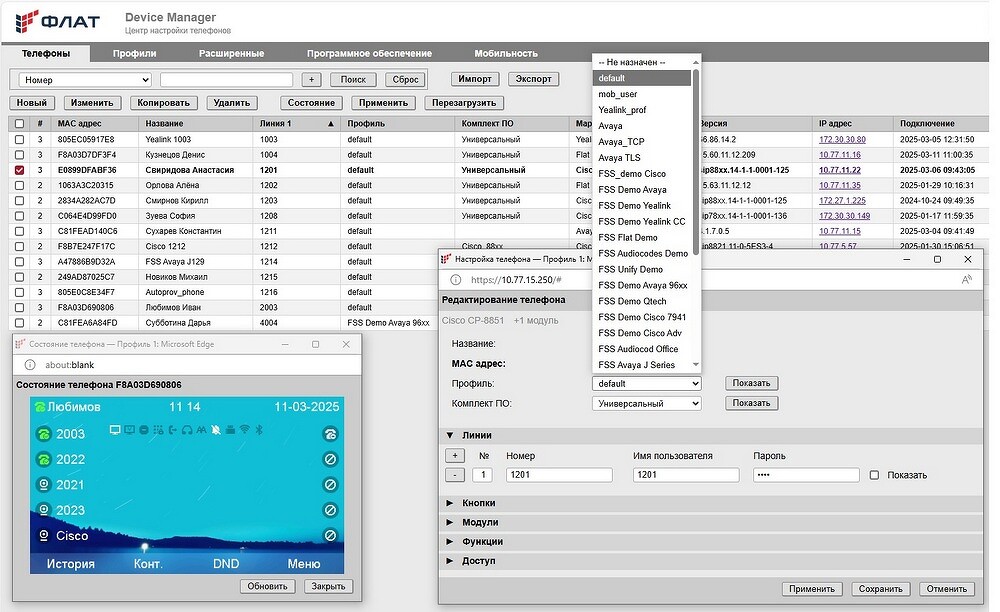Open the Комплект ПО dropdown
The width and height of the screenshot is (1000, 612).
[647, 404]
